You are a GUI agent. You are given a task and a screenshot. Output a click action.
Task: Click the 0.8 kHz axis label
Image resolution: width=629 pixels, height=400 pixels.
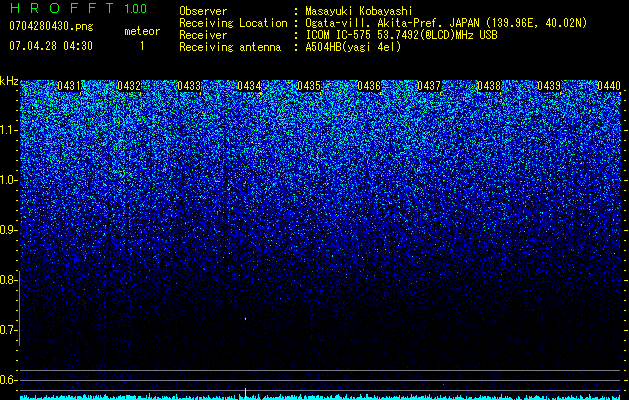click(8, 280)
